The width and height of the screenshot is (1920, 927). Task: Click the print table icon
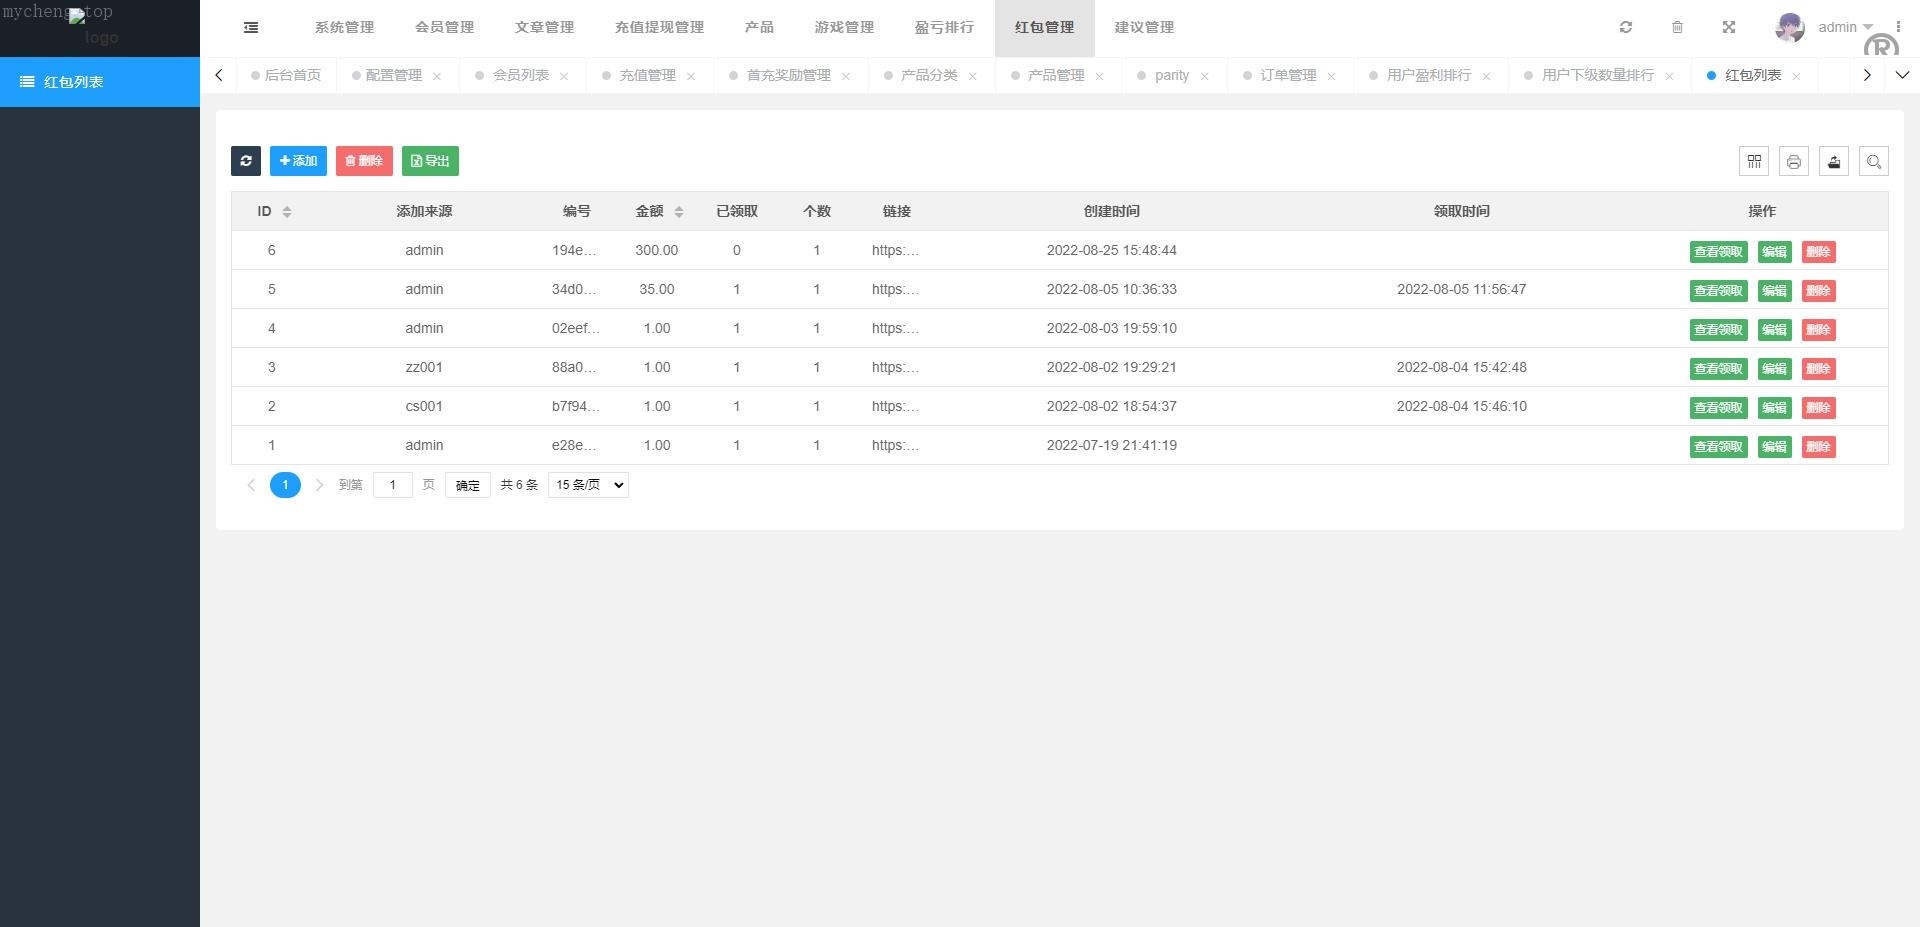[x=1794, y=161]
